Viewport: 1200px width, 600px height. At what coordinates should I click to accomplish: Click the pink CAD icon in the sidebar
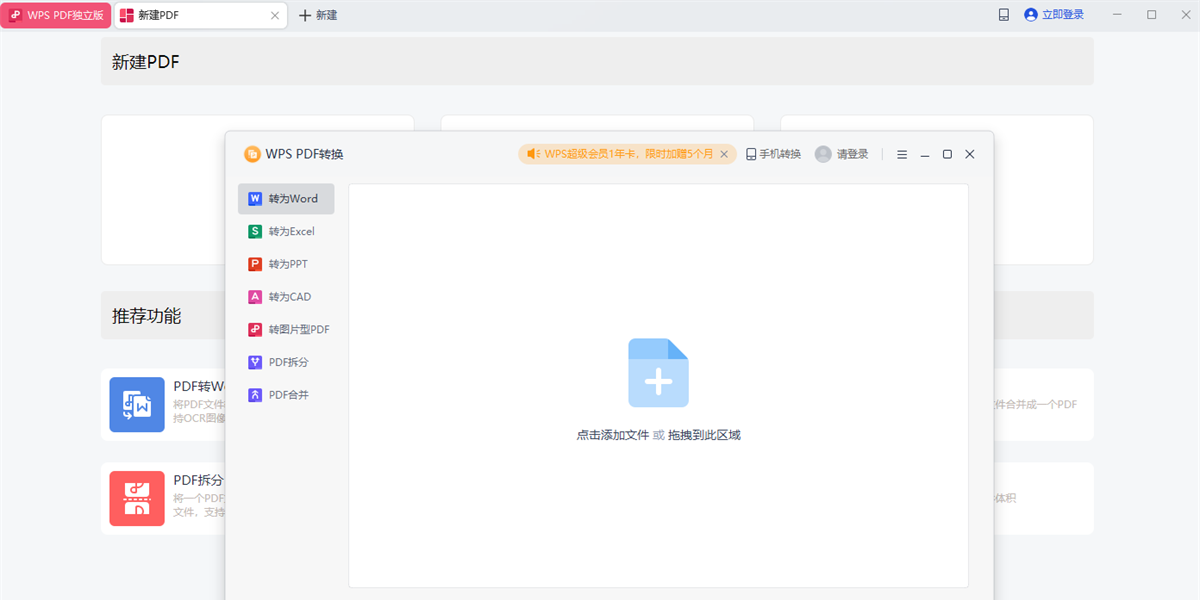[x=255, y=297]
